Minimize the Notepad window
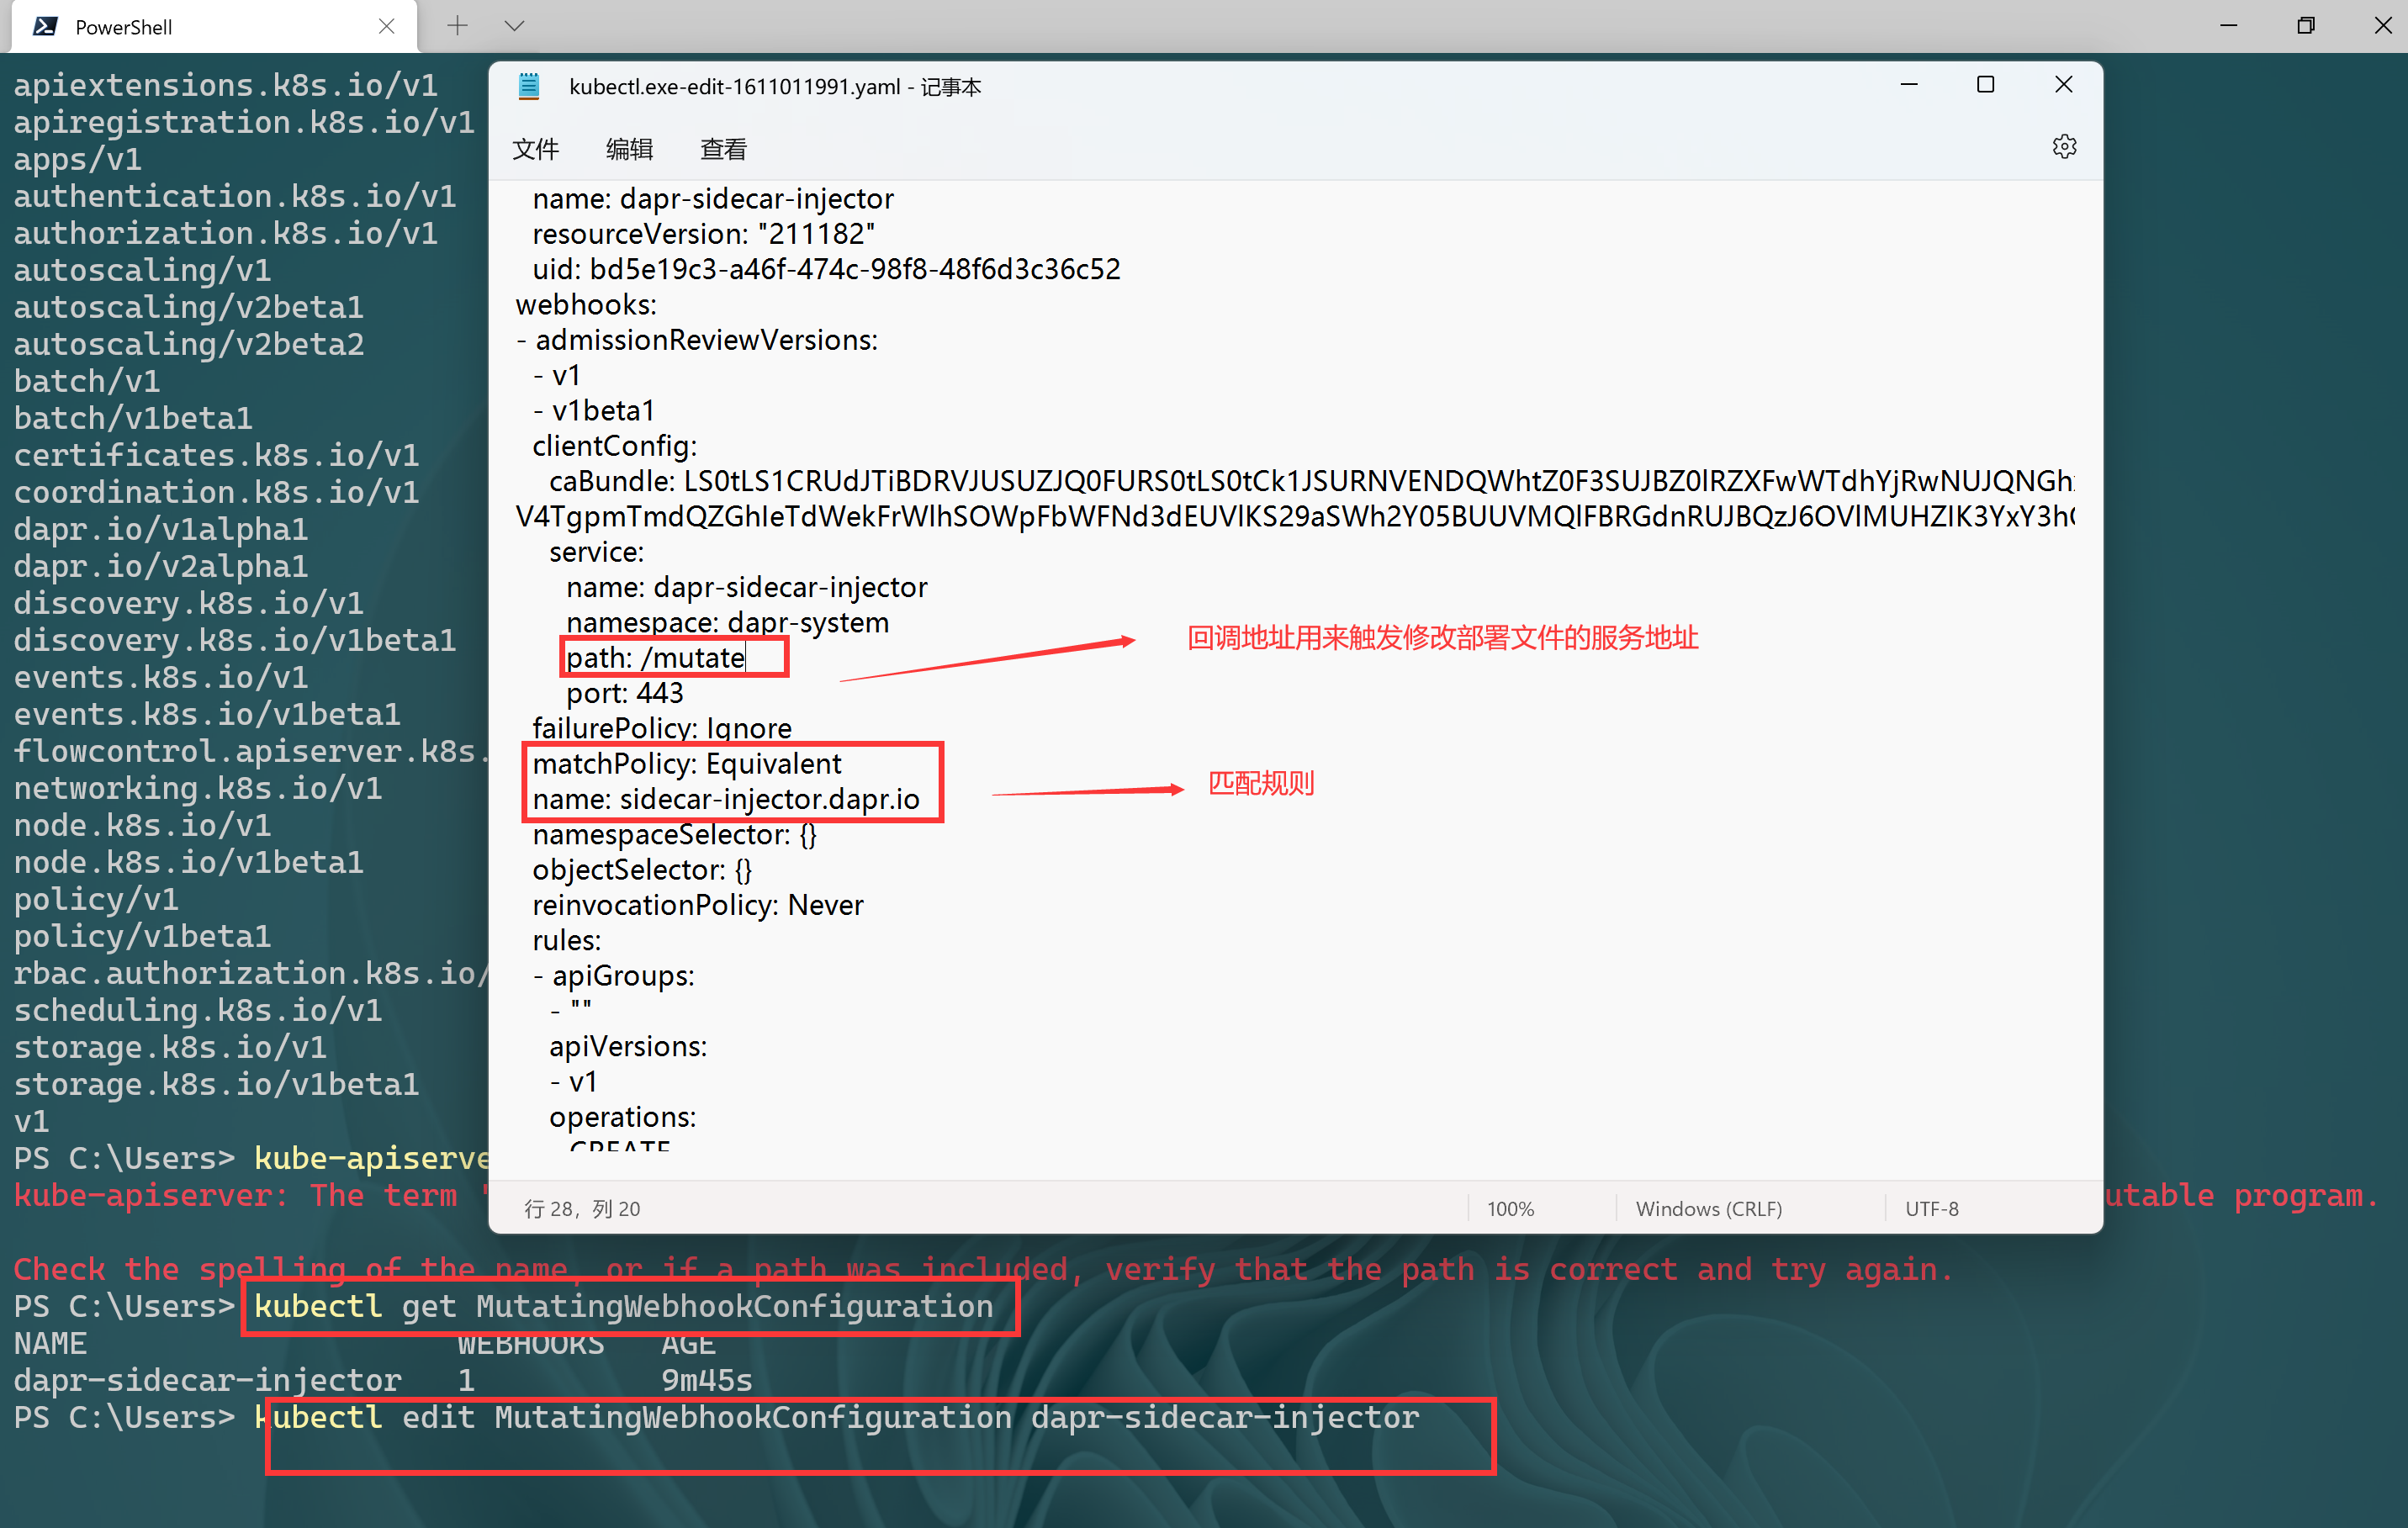Screen dimensions: 2408x1528 pyautogui.click(x=1908, y=85)
